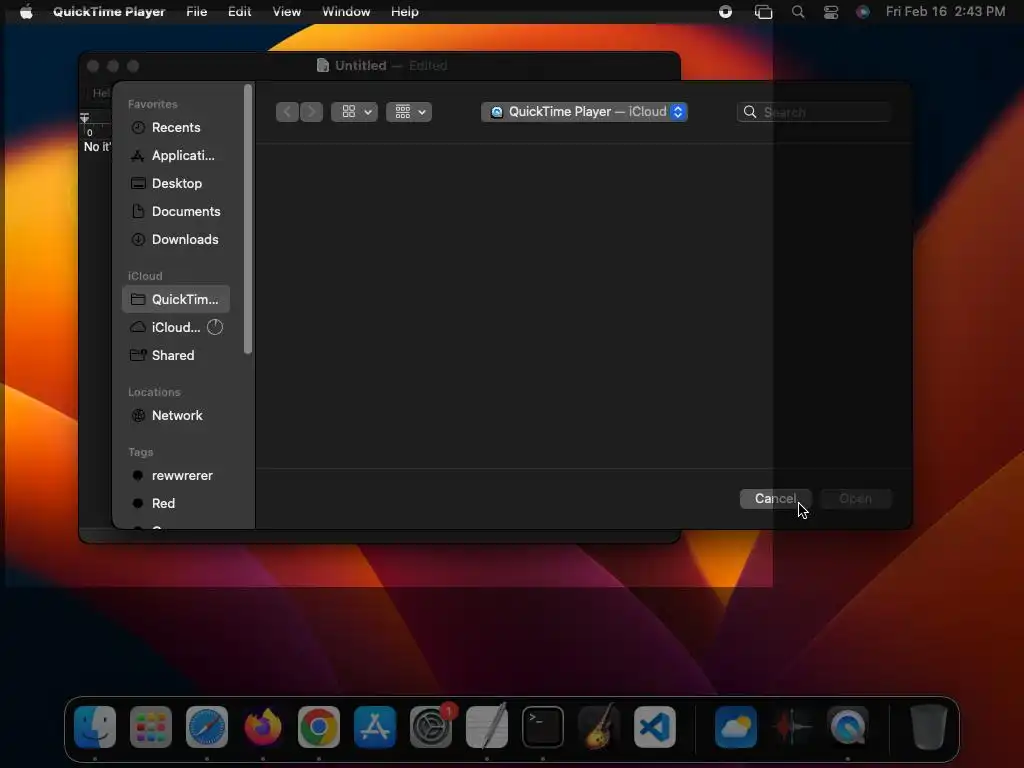The width and height of the screenshot is (1024, 768).
Task: Launch Firefox from the Dock
Action: [x=263, y=727]
